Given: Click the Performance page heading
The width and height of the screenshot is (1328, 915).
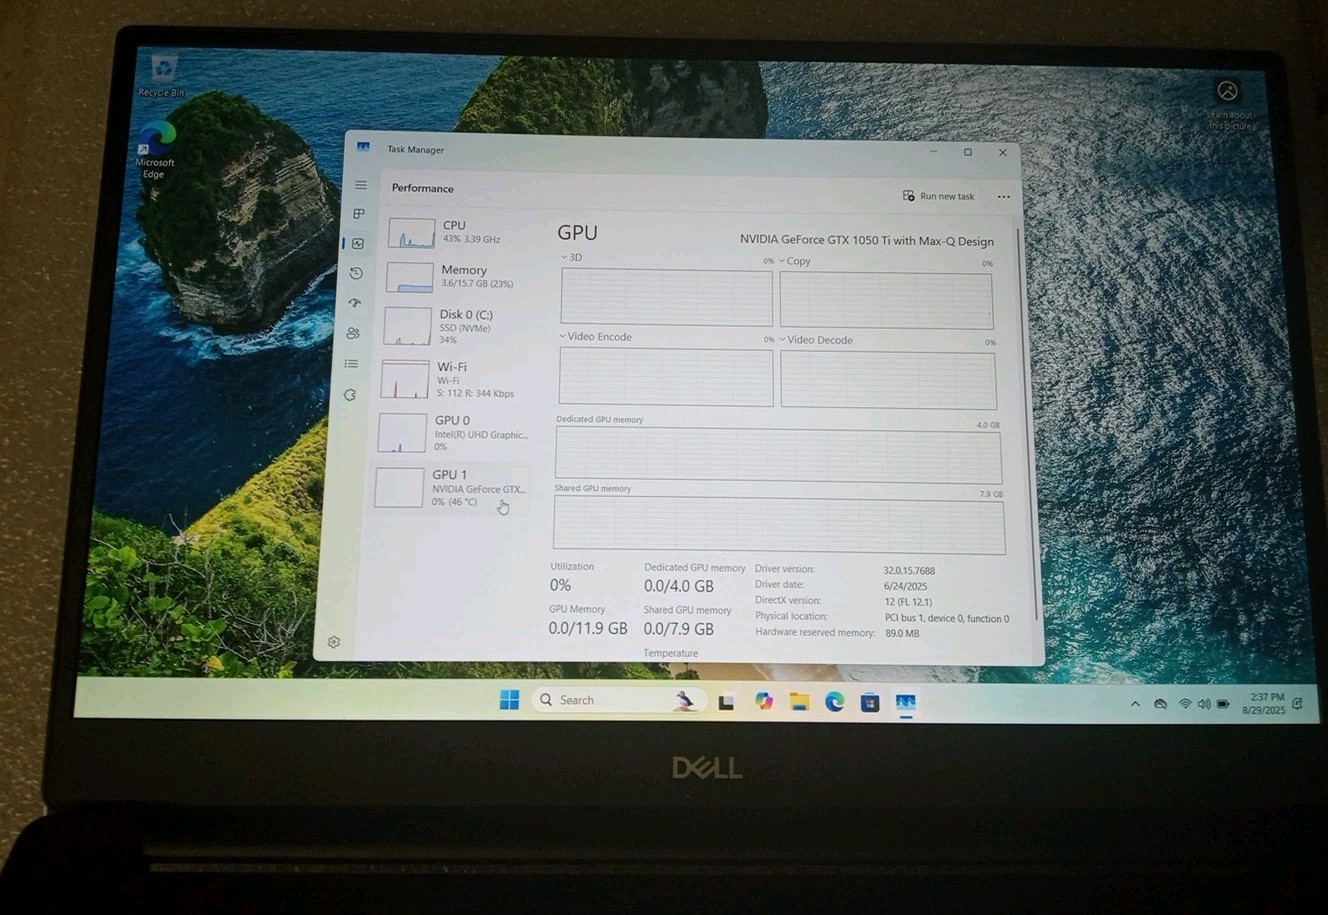Looking at the screenshot, I should click(x=423, y=188).
